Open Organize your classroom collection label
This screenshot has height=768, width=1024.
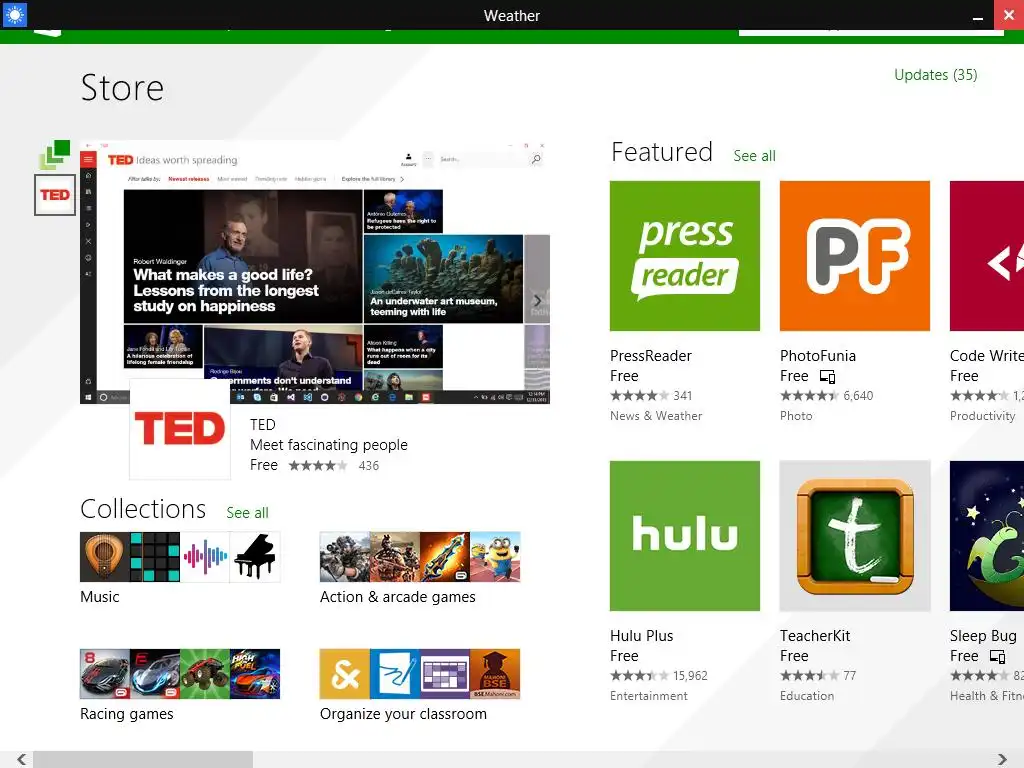tap(403, 714)
